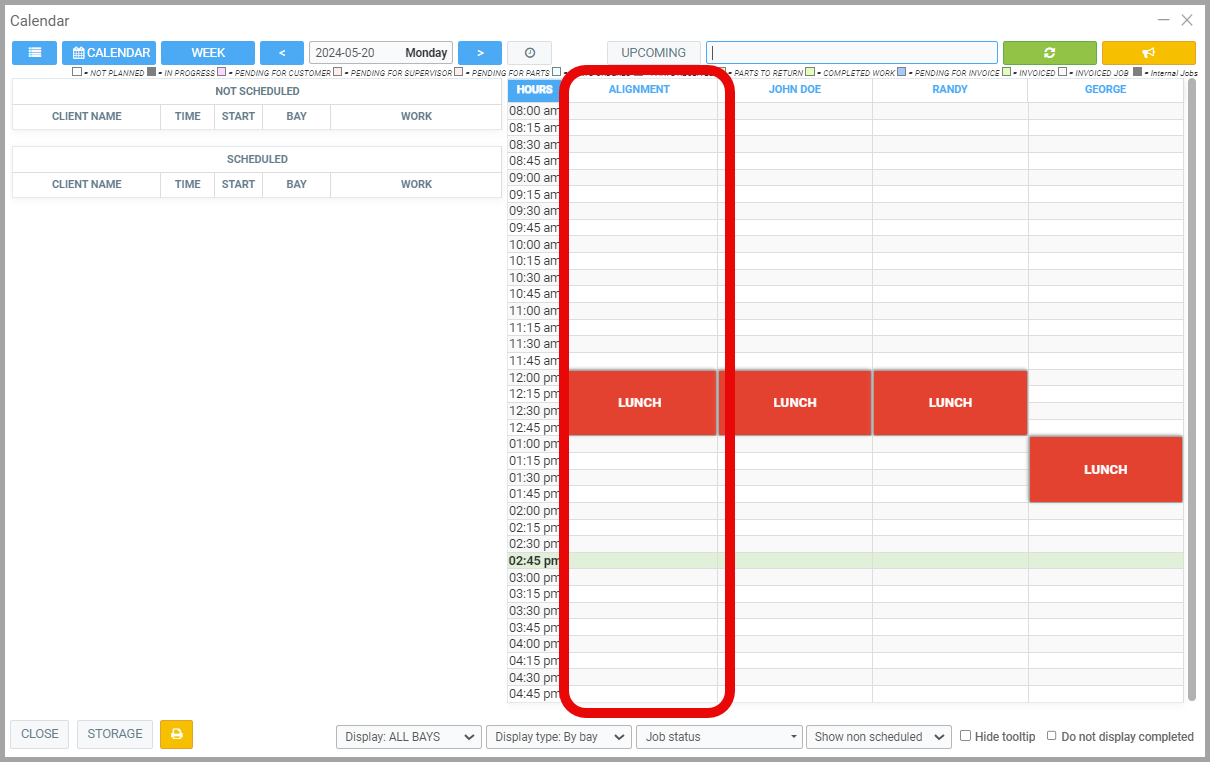Image resolution: width=1210 pixels, height=762 pixels.
Task: Click the Storage button
Action: pyautogui.click(x=115, y=734)
